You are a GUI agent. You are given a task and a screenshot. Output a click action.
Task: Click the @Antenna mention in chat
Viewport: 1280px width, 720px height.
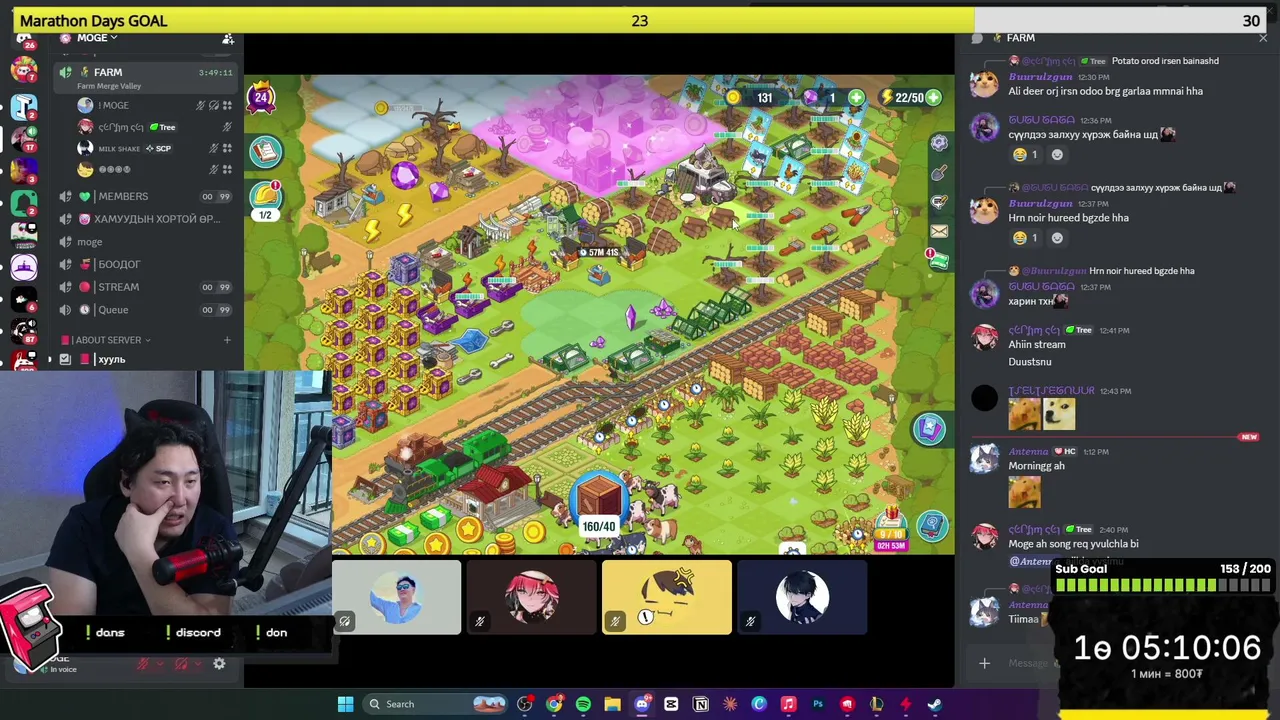(1030, 562)
